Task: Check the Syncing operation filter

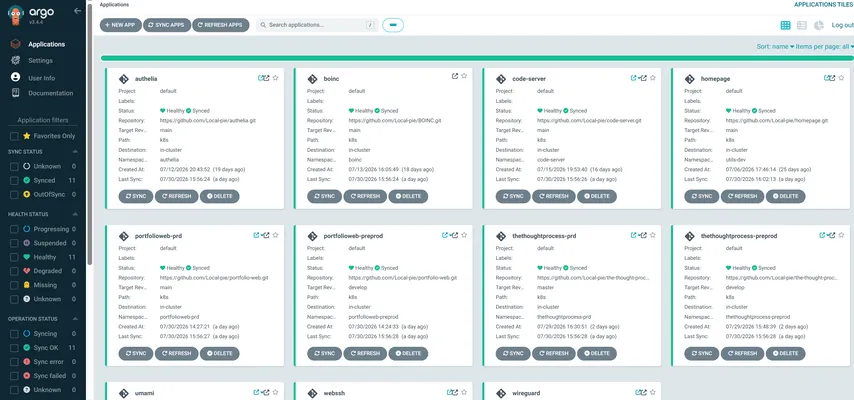Action: coord(14,334)
